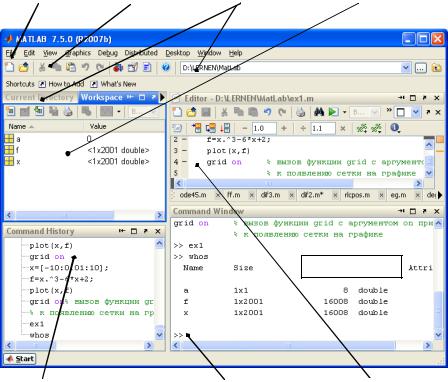Close the ff.m document tab

(252, 195)
